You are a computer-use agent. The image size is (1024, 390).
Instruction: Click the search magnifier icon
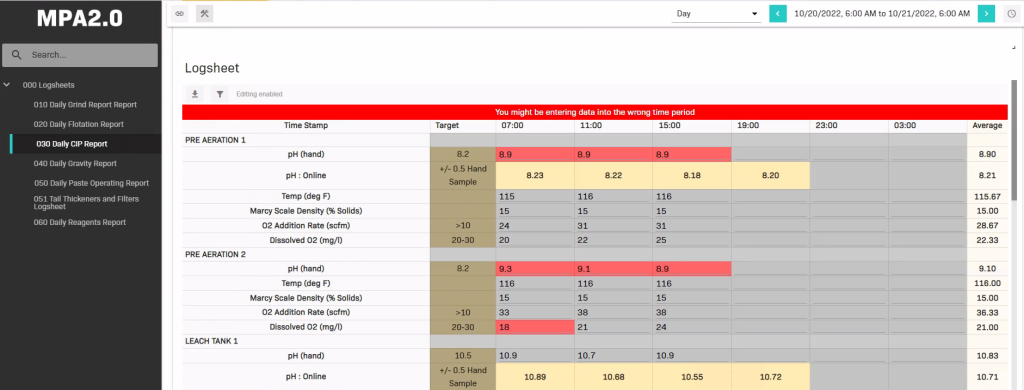click(18, 55)
